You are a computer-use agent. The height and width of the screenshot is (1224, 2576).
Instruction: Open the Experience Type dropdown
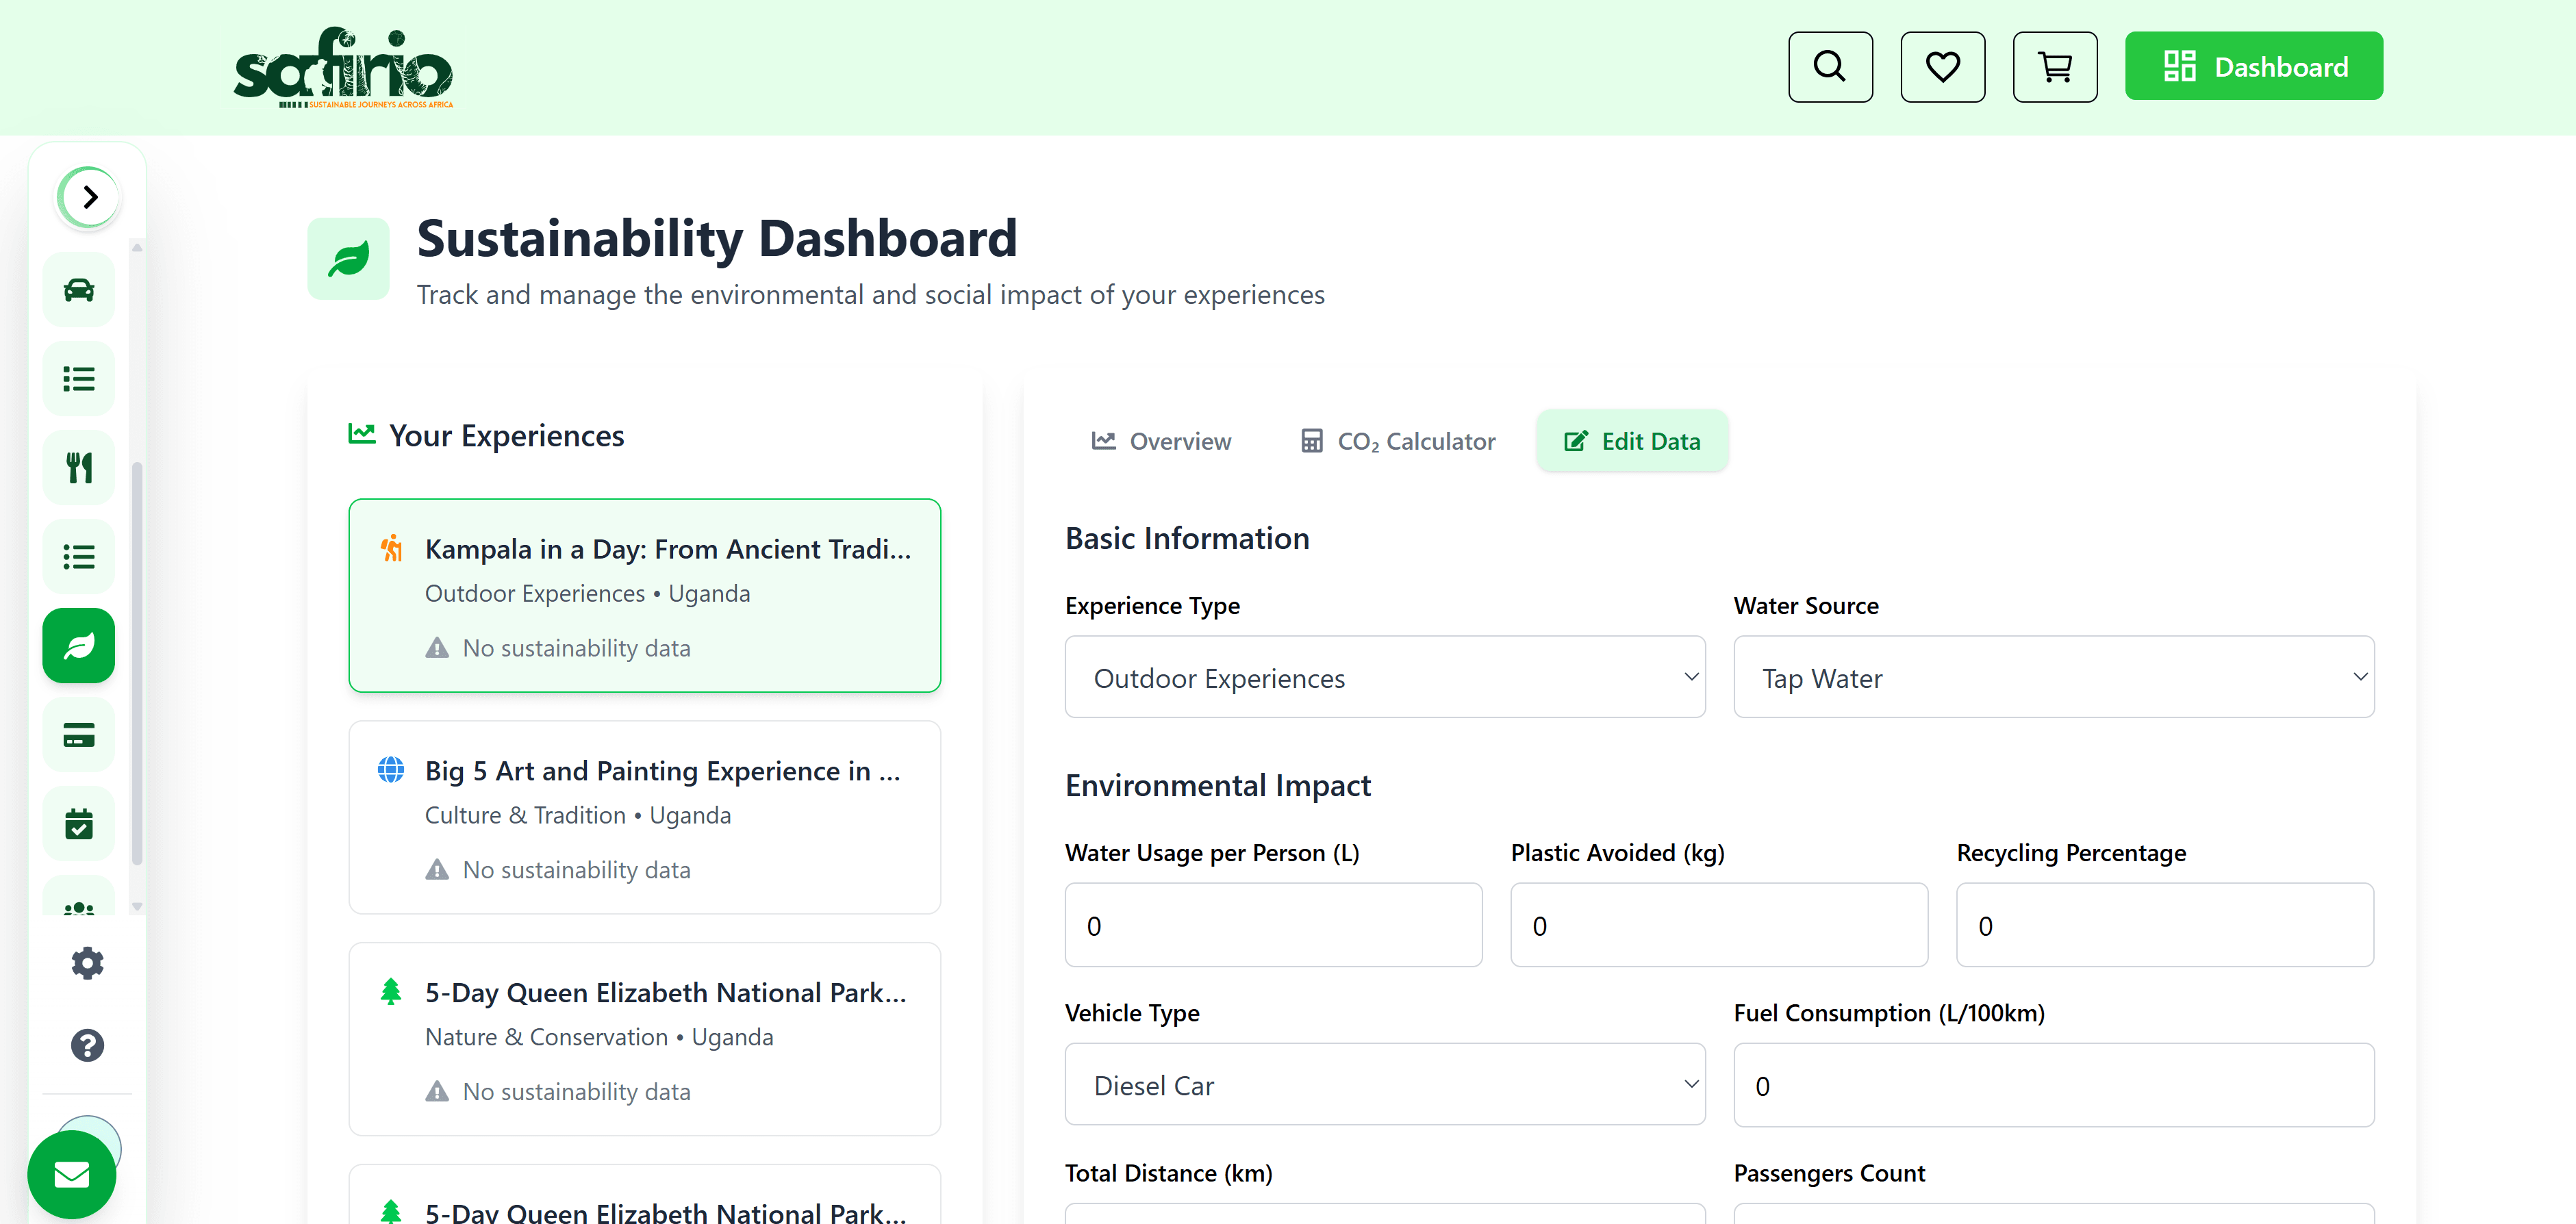1384,677
